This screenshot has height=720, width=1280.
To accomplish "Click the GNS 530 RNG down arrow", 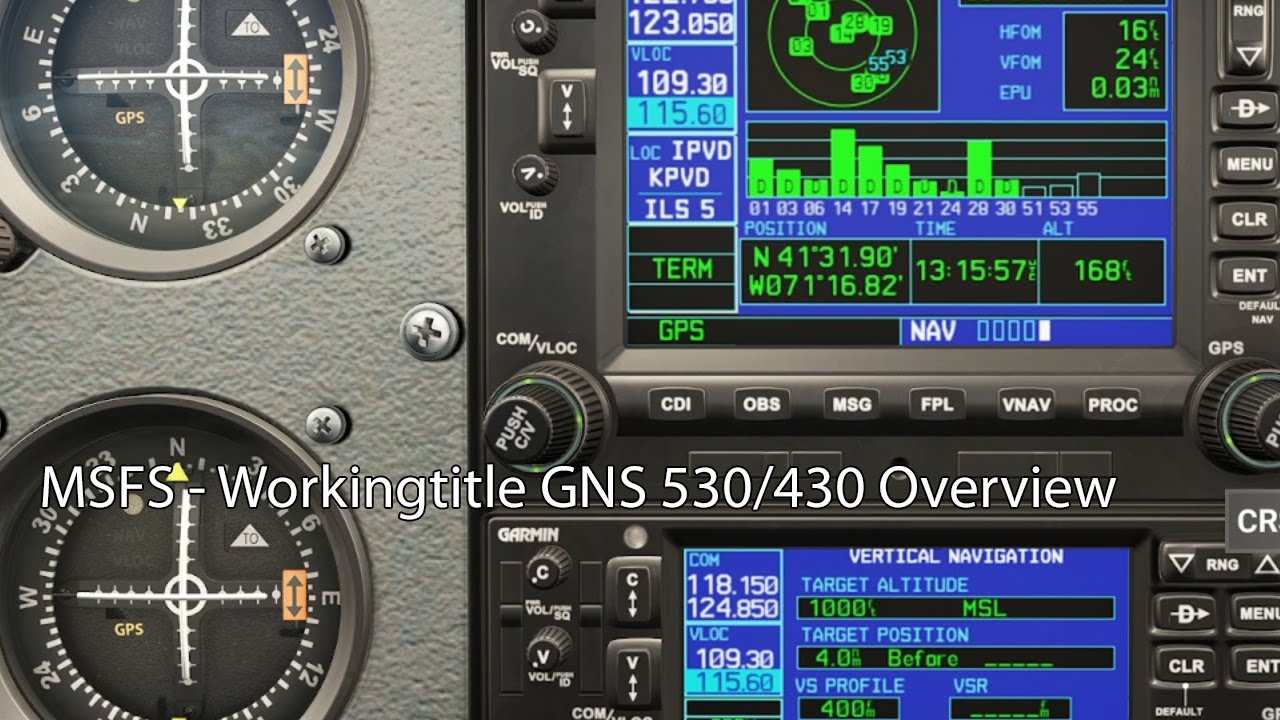I will pos(1250,55).
